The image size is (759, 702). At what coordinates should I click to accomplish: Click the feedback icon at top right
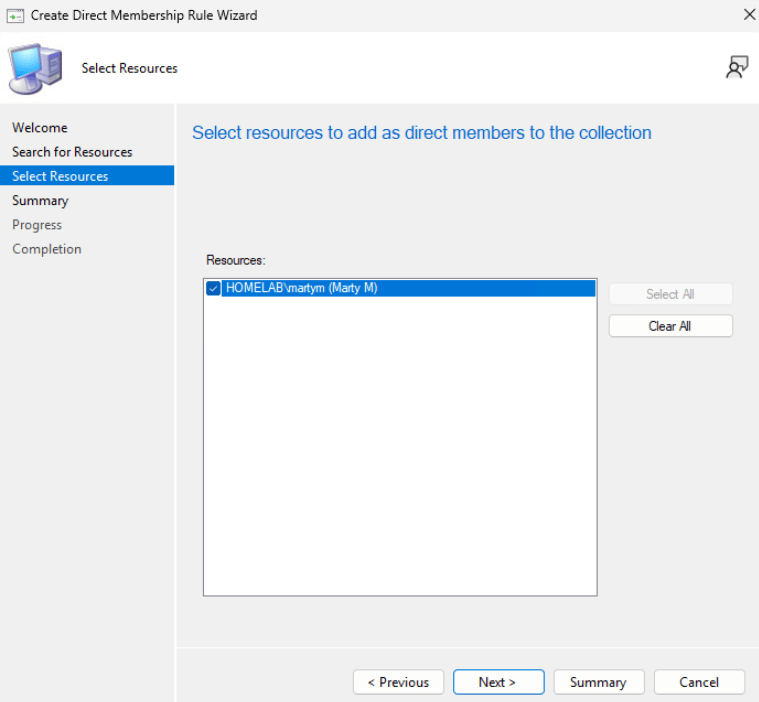tap(737, 67)
